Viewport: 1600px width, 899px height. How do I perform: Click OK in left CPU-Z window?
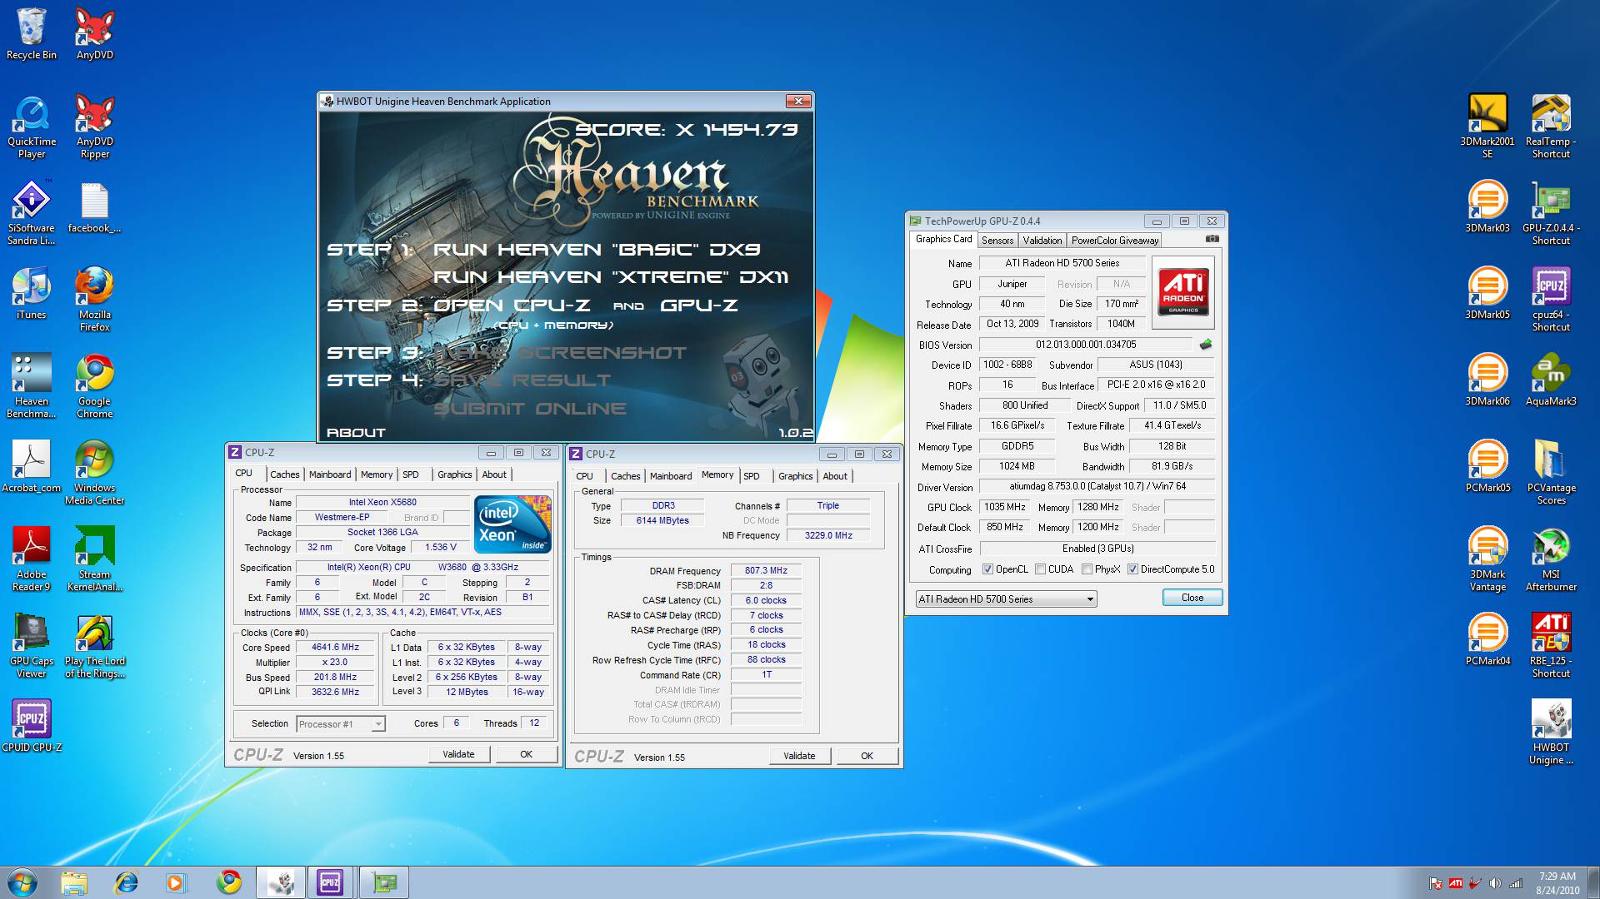tap(526, 754)
